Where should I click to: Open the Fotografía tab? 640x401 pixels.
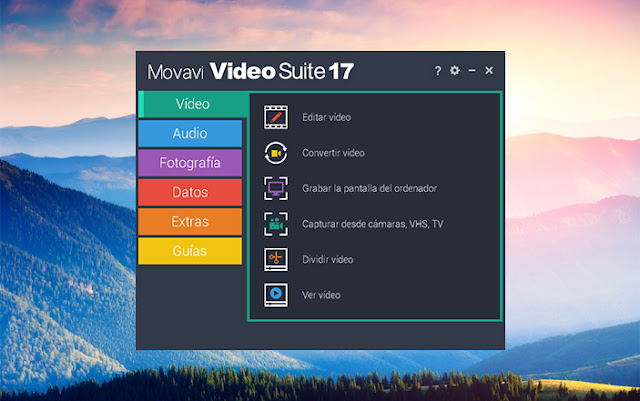click(x=190, y=163)
